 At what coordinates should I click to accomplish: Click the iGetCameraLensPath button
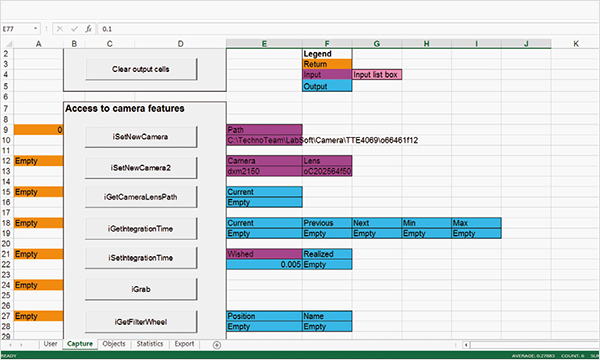point(140,197)
